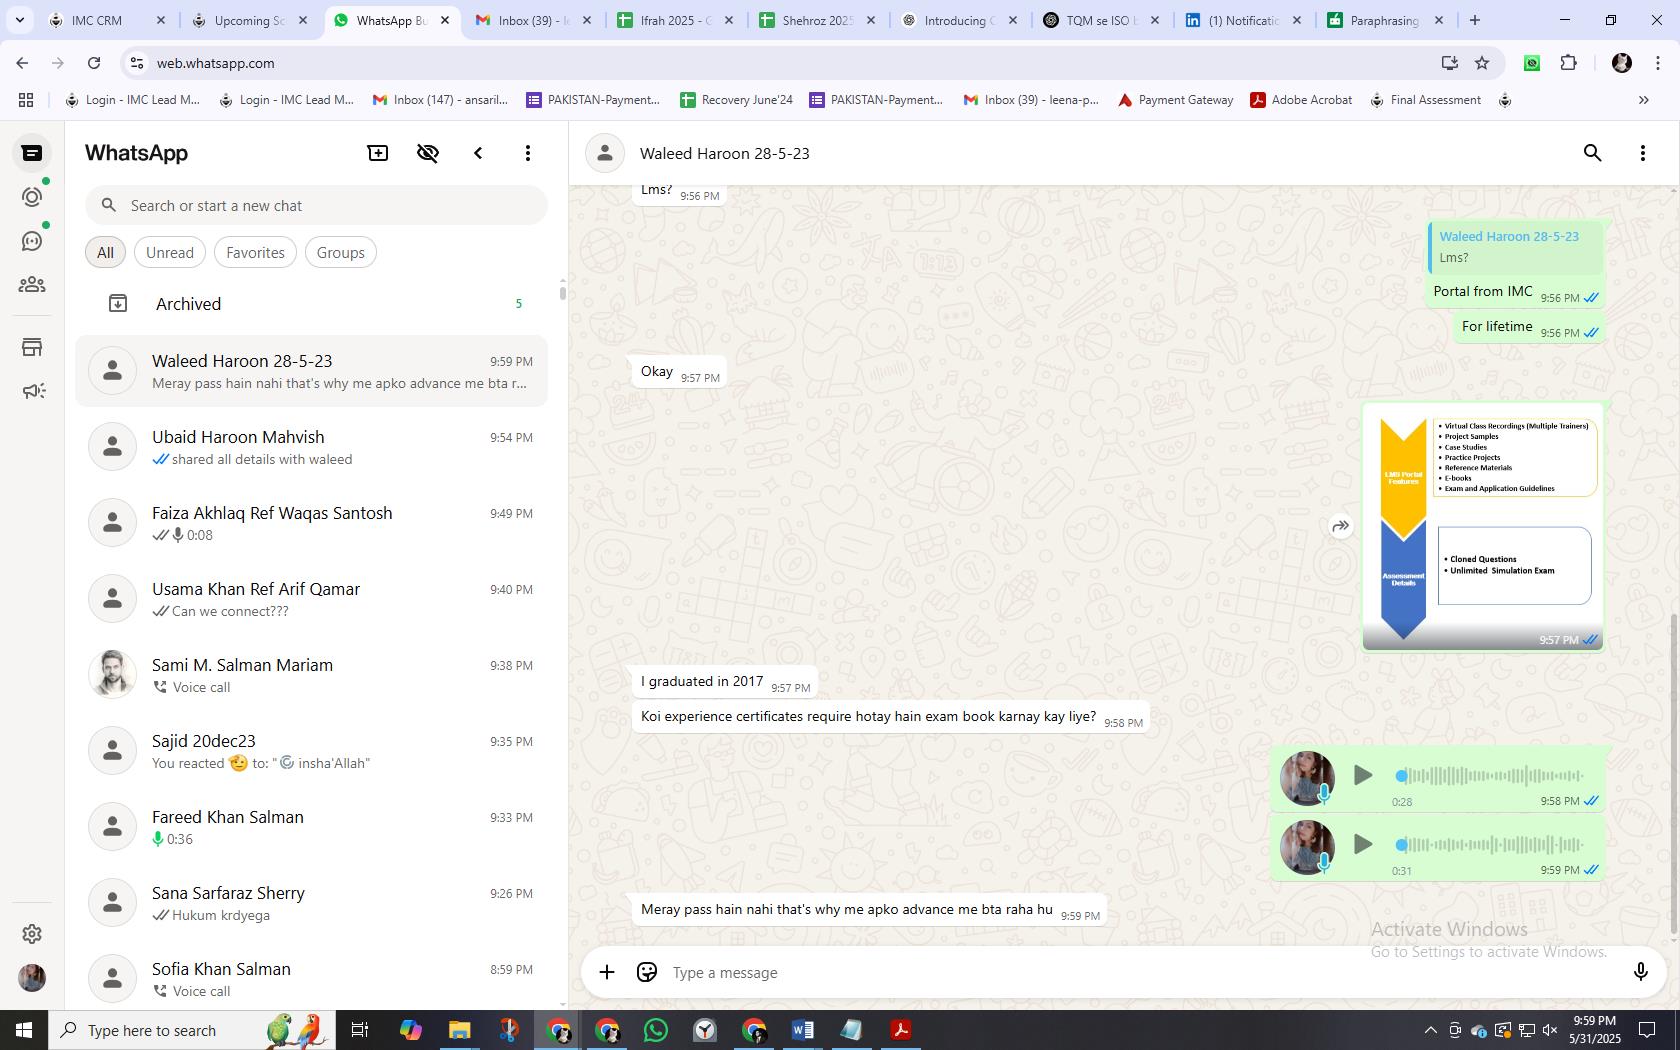1680x1050 pixels.
Task: Open the Status updates icon
Action: [32, 197]
